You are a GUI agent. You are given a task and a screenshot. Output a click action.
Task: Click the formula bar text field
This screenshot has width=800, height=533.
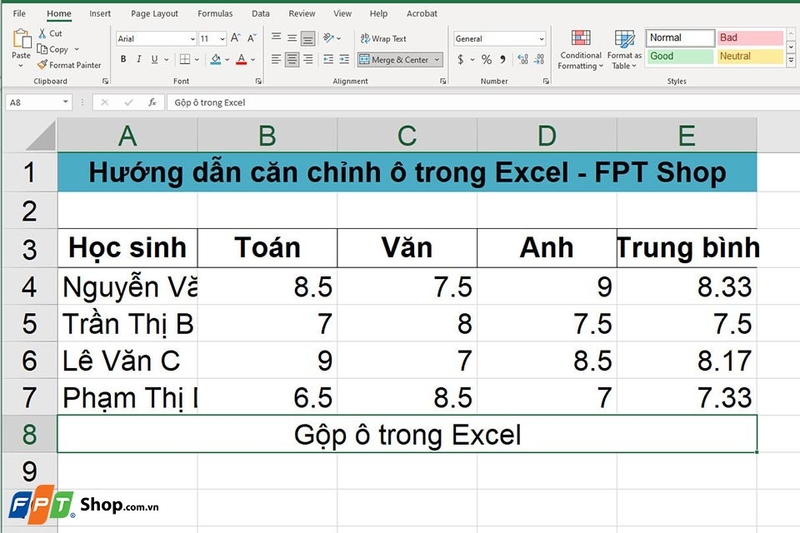click(482, 103)
